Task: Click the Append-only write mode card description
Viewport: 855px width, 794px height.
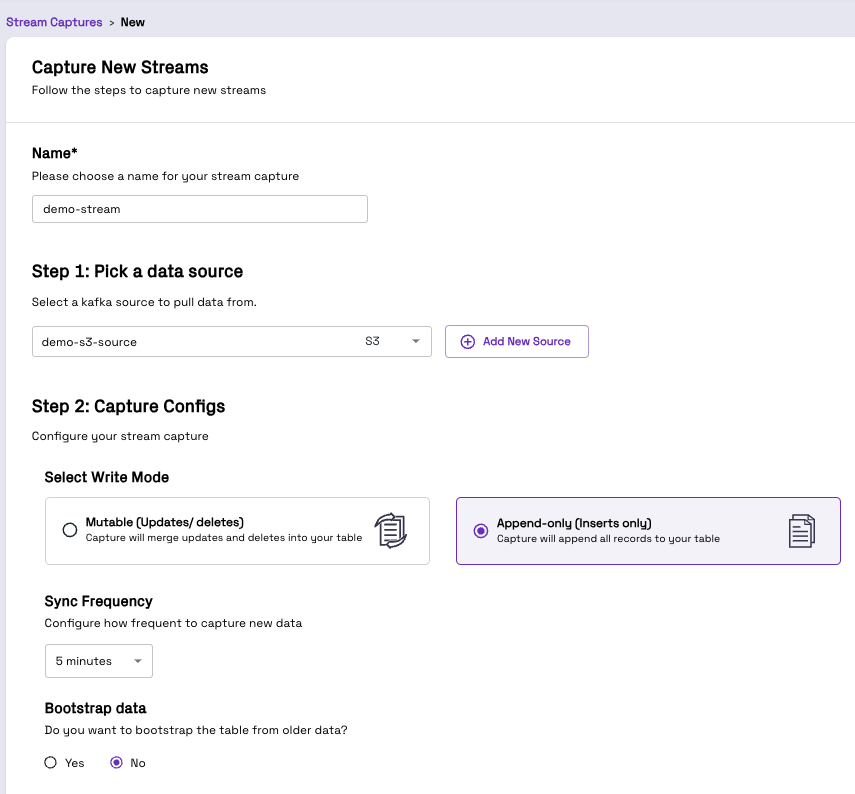Action: (x=608, y=539)
